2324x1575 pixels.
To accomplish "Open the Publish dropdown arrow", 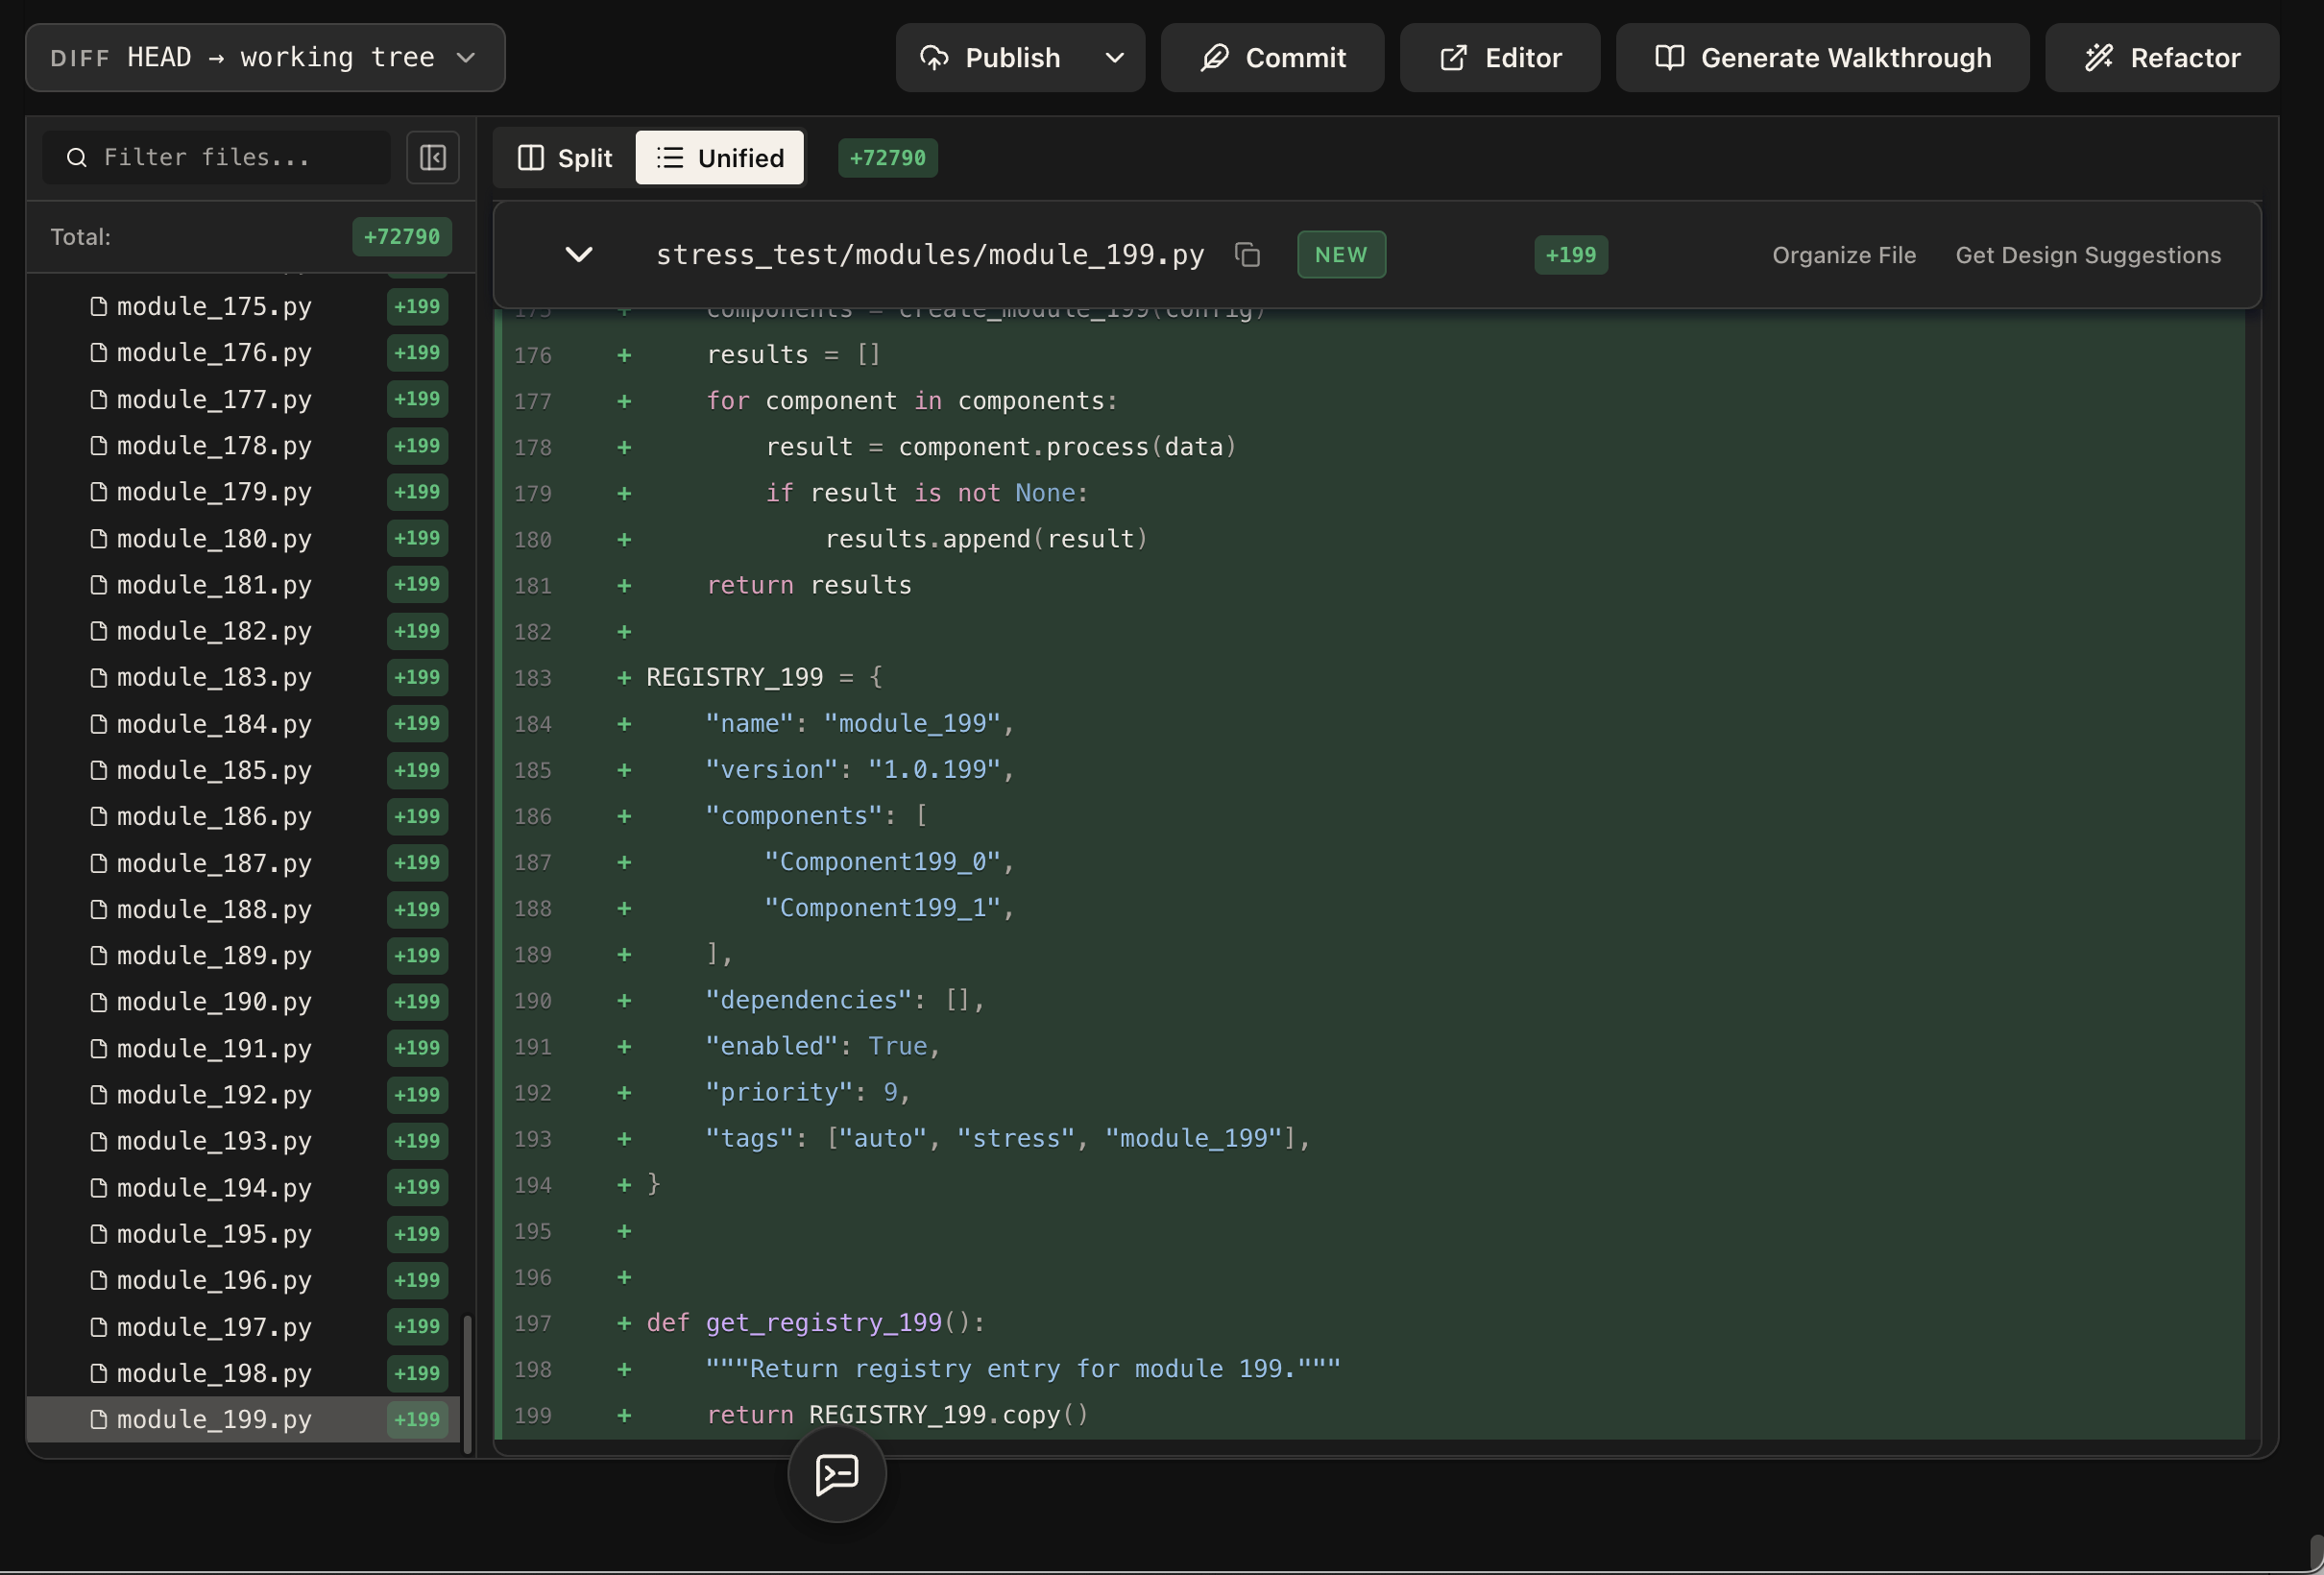I will point(1115,58).
